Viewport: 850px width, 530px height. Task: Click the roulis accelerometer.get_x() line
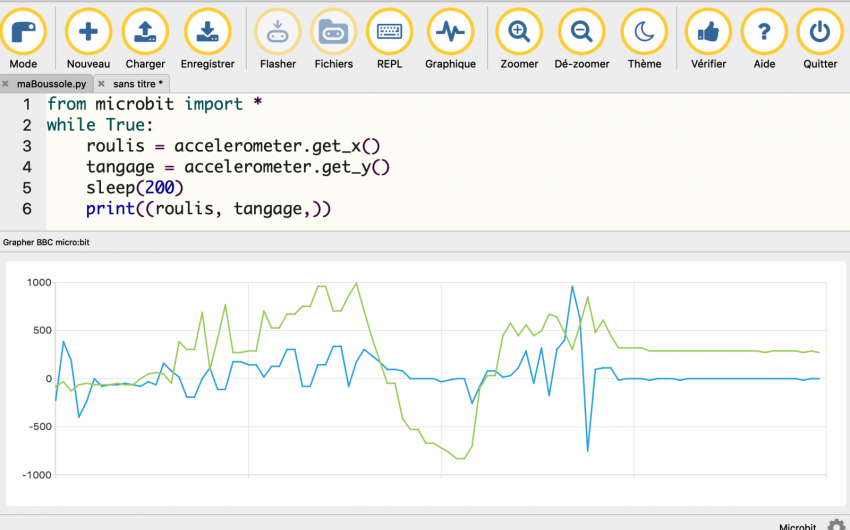pyautogui.click(x=233, y=146)
